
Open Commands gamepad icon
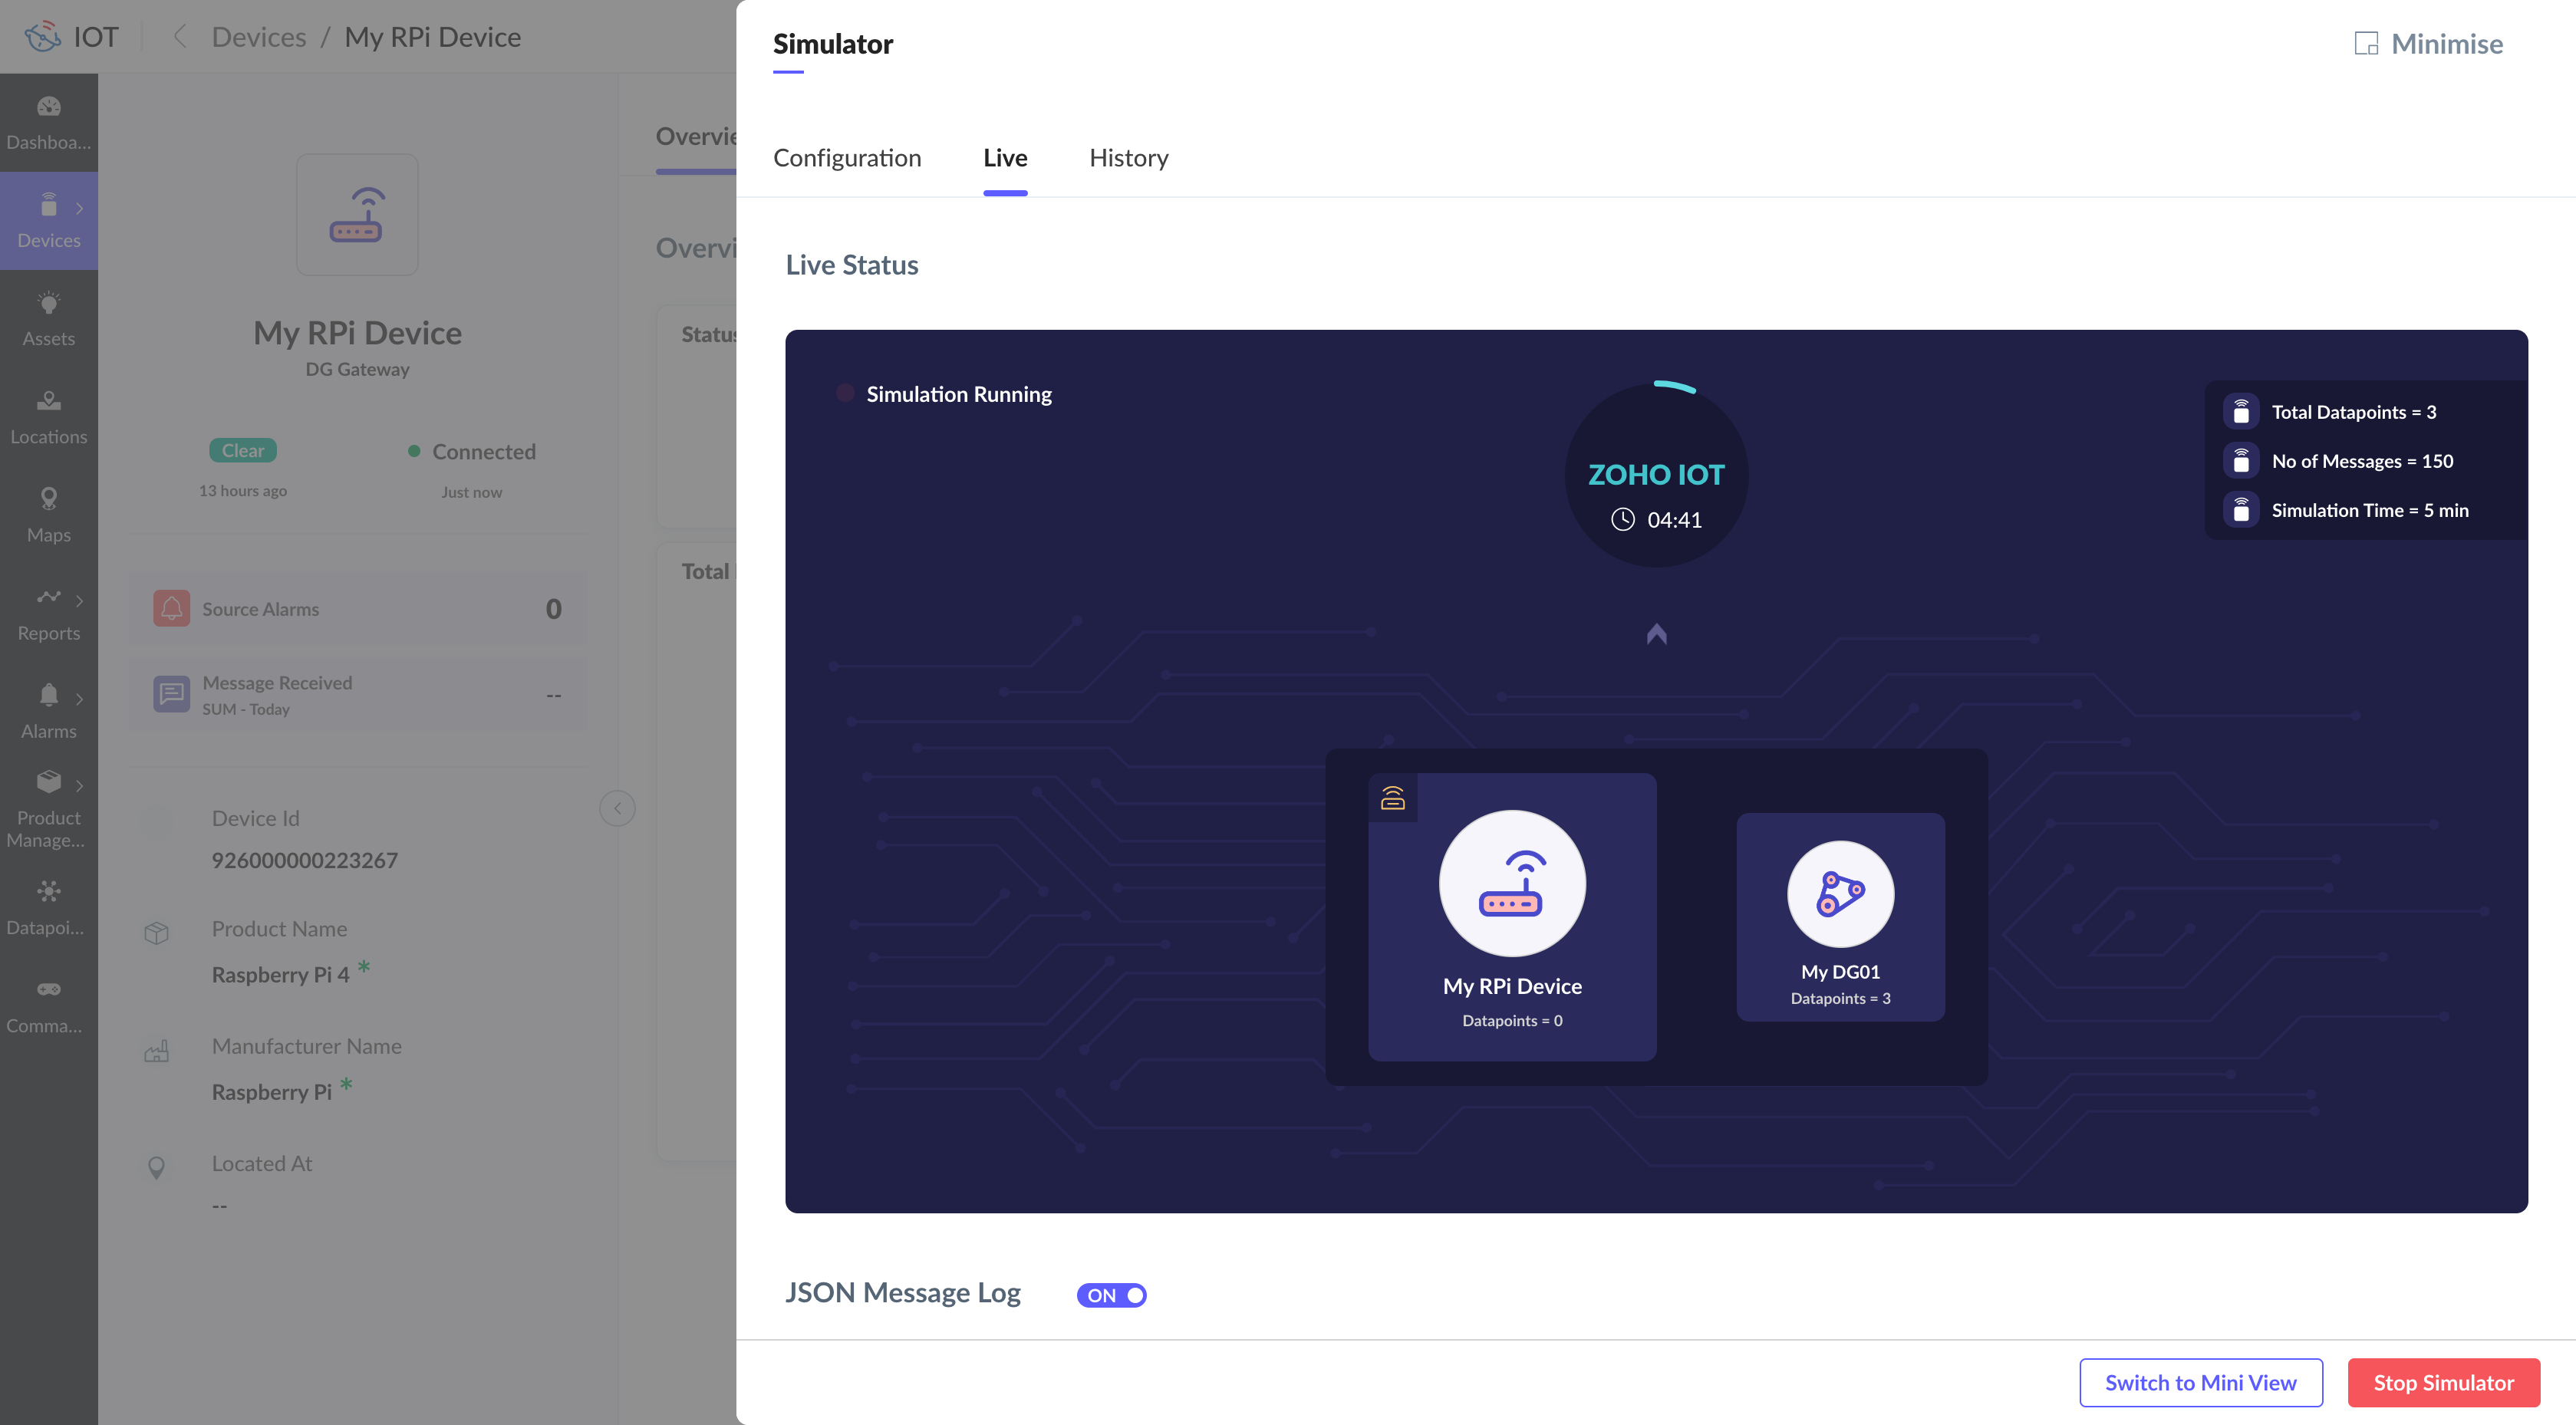click(x=48, y=990)
